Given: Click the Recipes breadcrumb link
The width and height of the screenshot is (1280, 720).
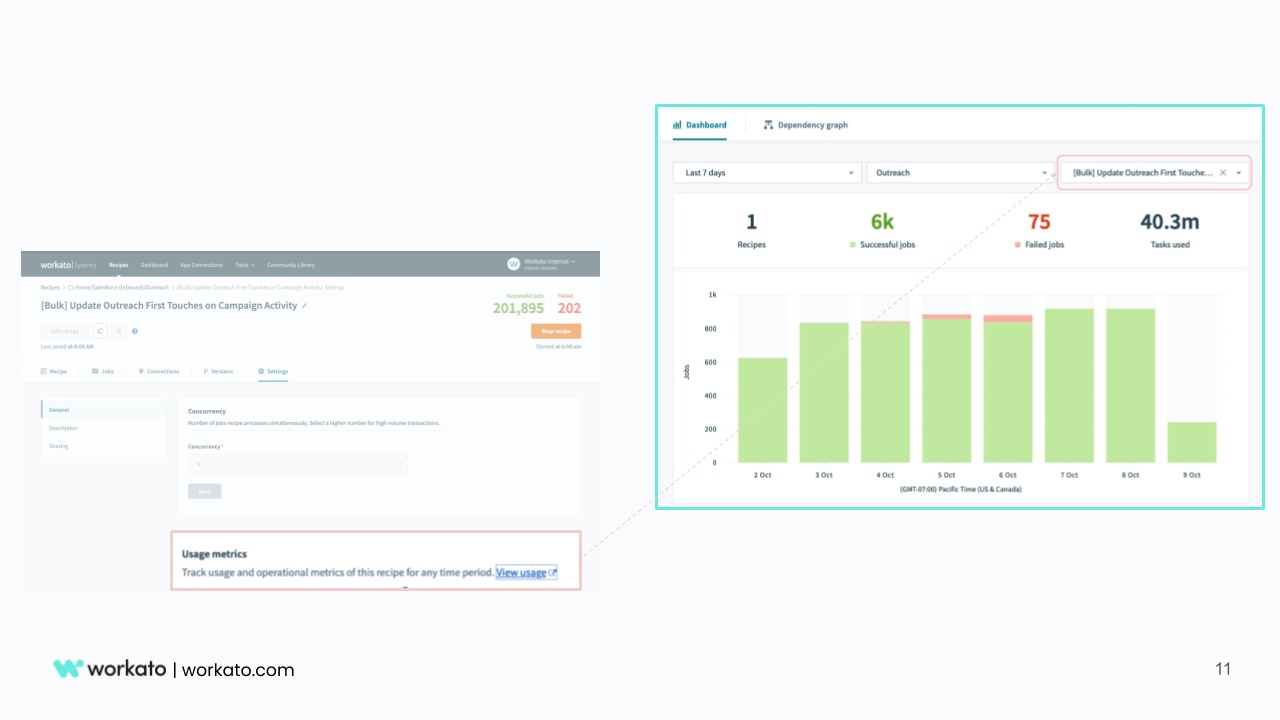Looking at the screenshot, I should pyautogui.click(x=50, y=288).
